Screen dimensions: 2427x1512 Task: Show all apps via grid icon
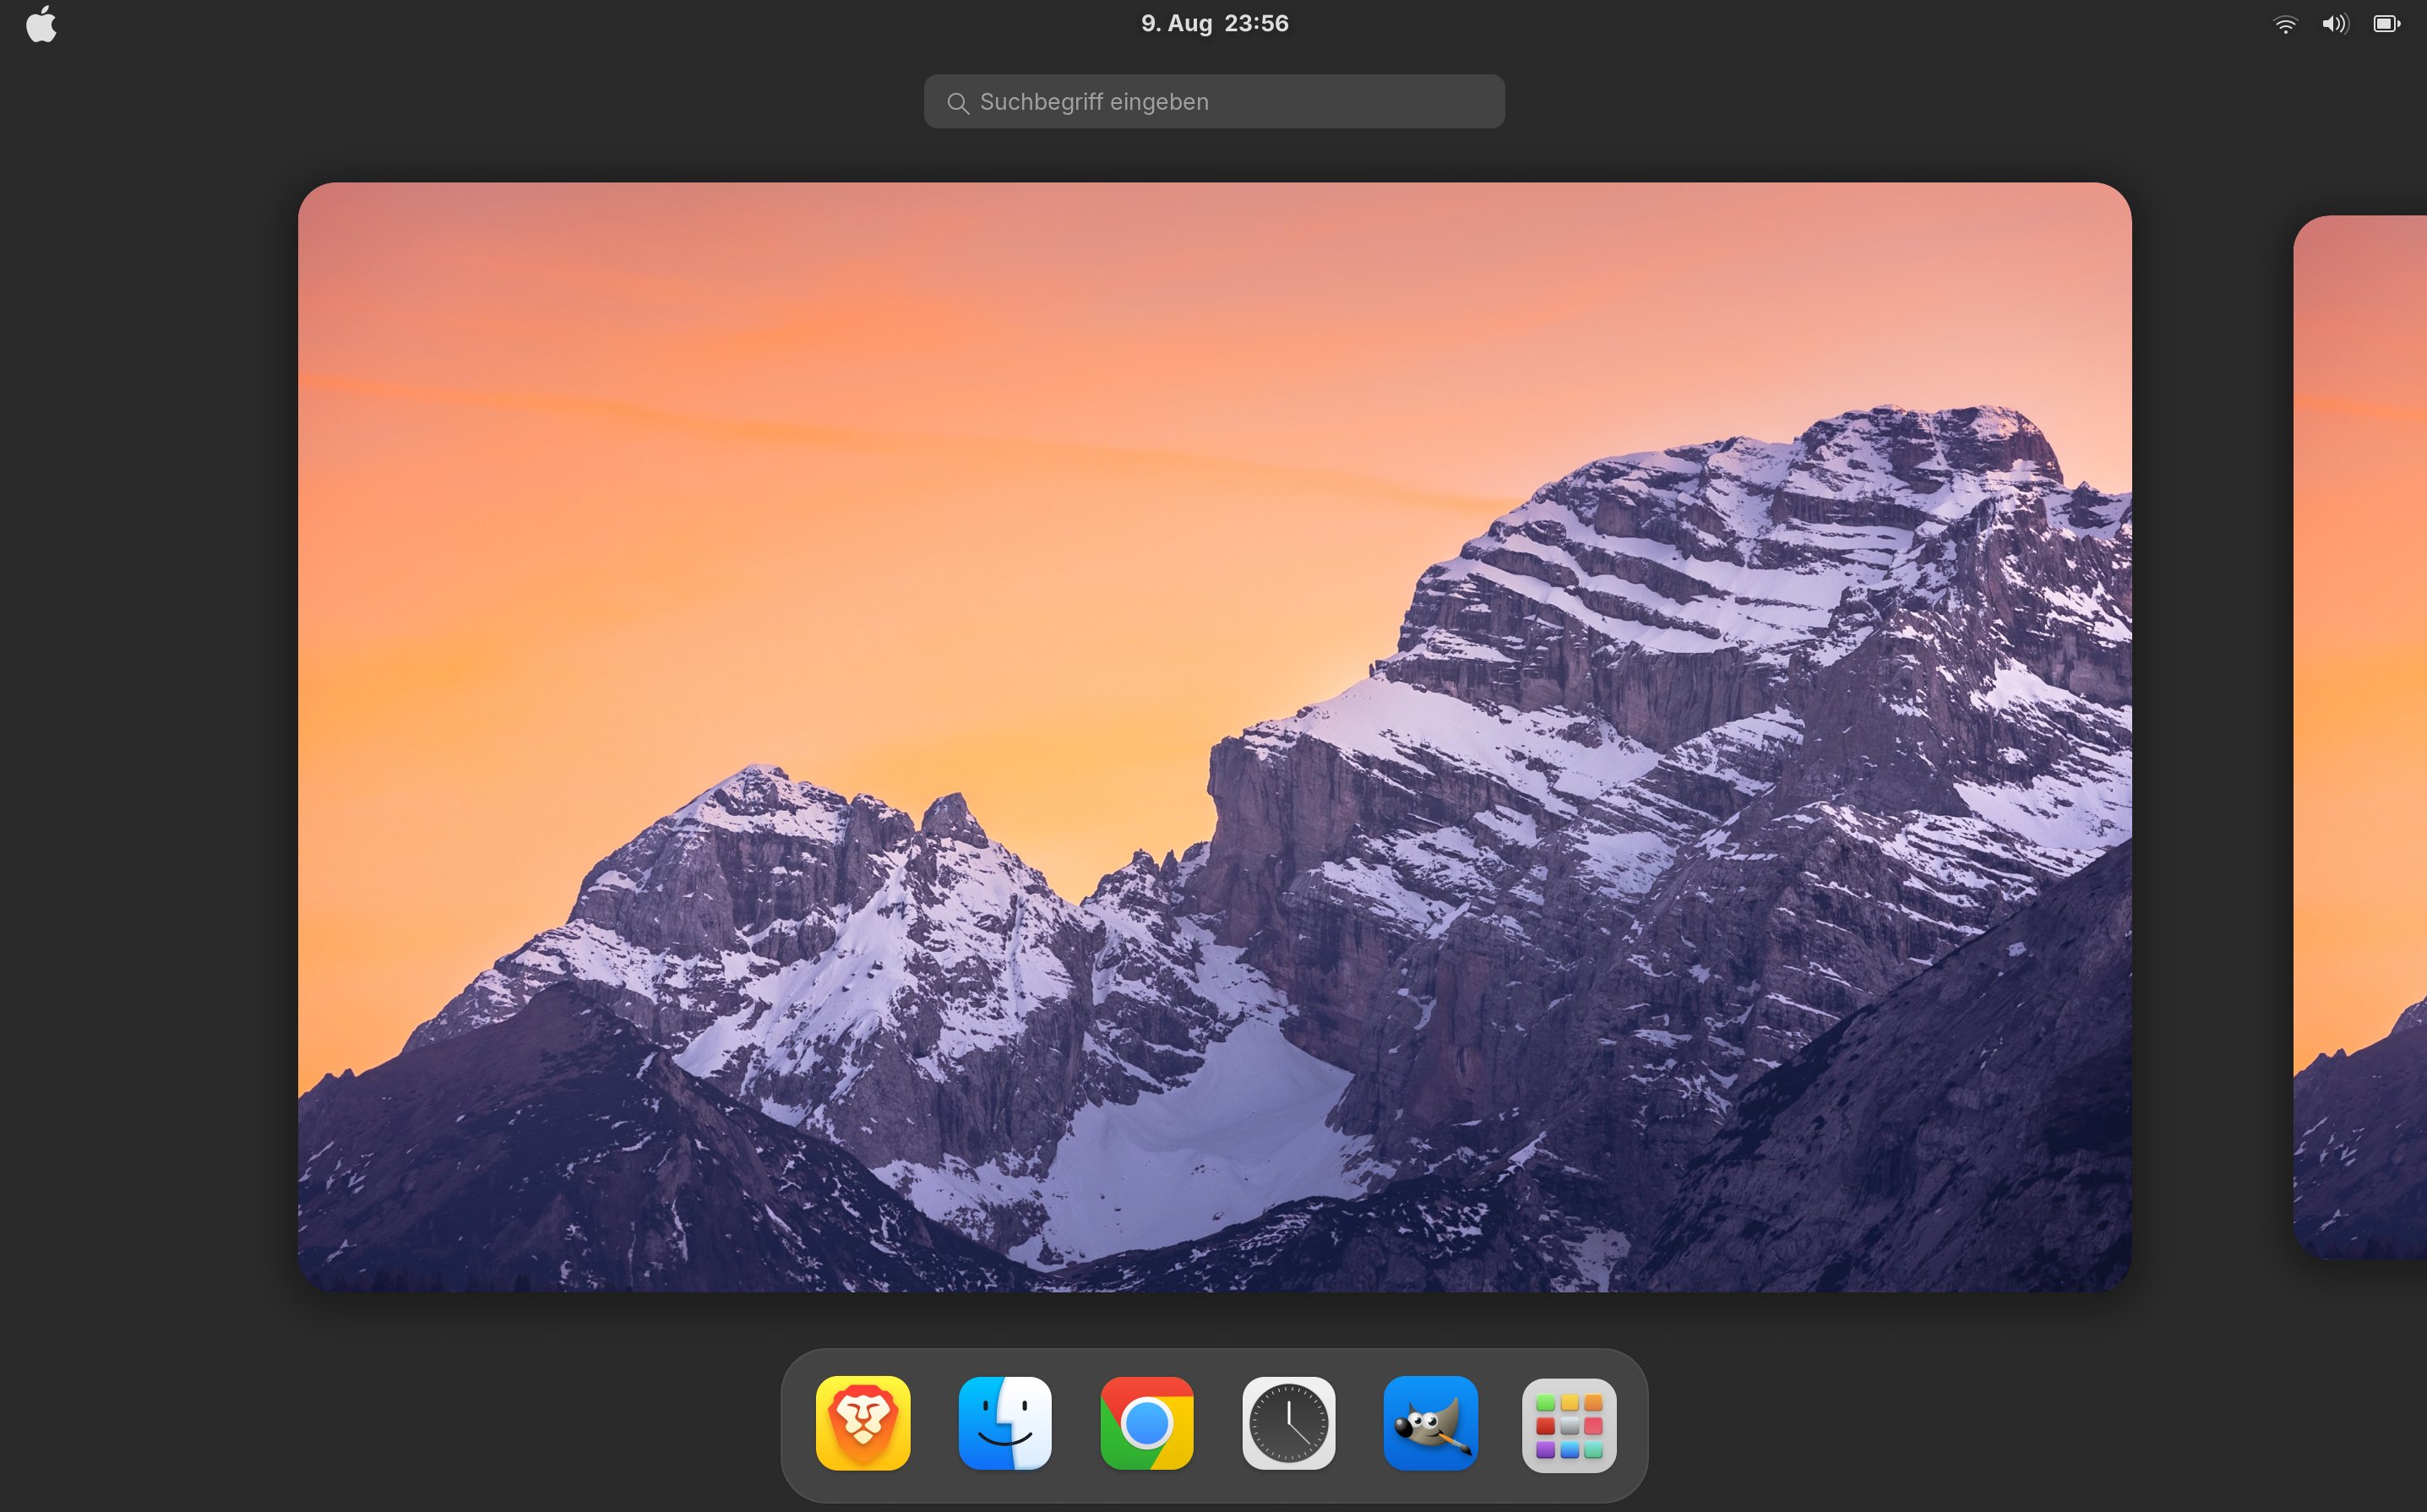coord(1568,1424)
